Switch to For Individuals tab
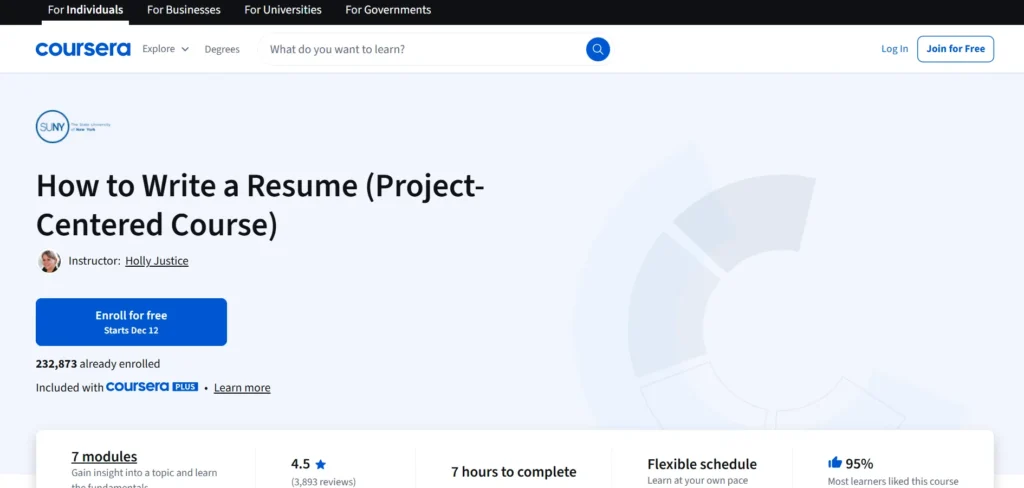 [86, 10]
